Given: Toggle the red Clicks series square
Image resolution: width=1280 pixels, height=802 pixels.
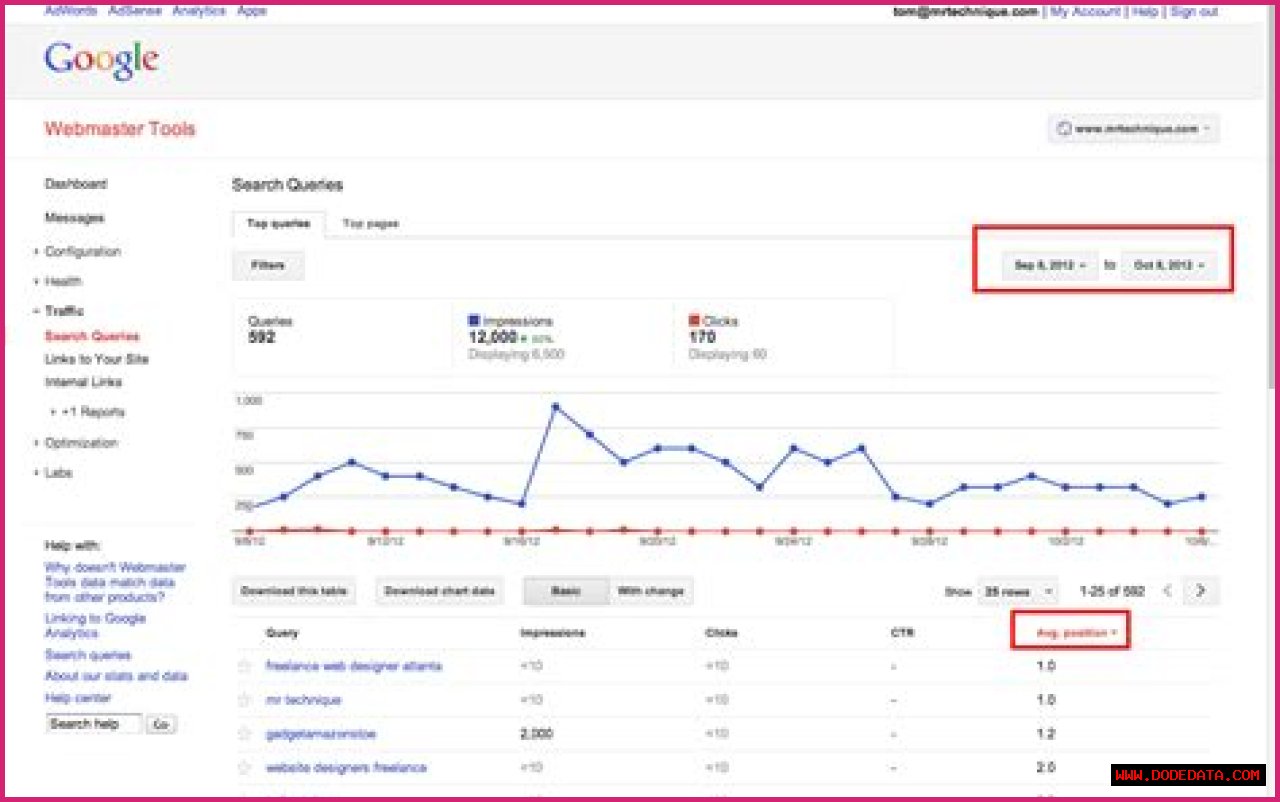Looking at the screenshot, I should pyautogui.click(x=694, y=321).
